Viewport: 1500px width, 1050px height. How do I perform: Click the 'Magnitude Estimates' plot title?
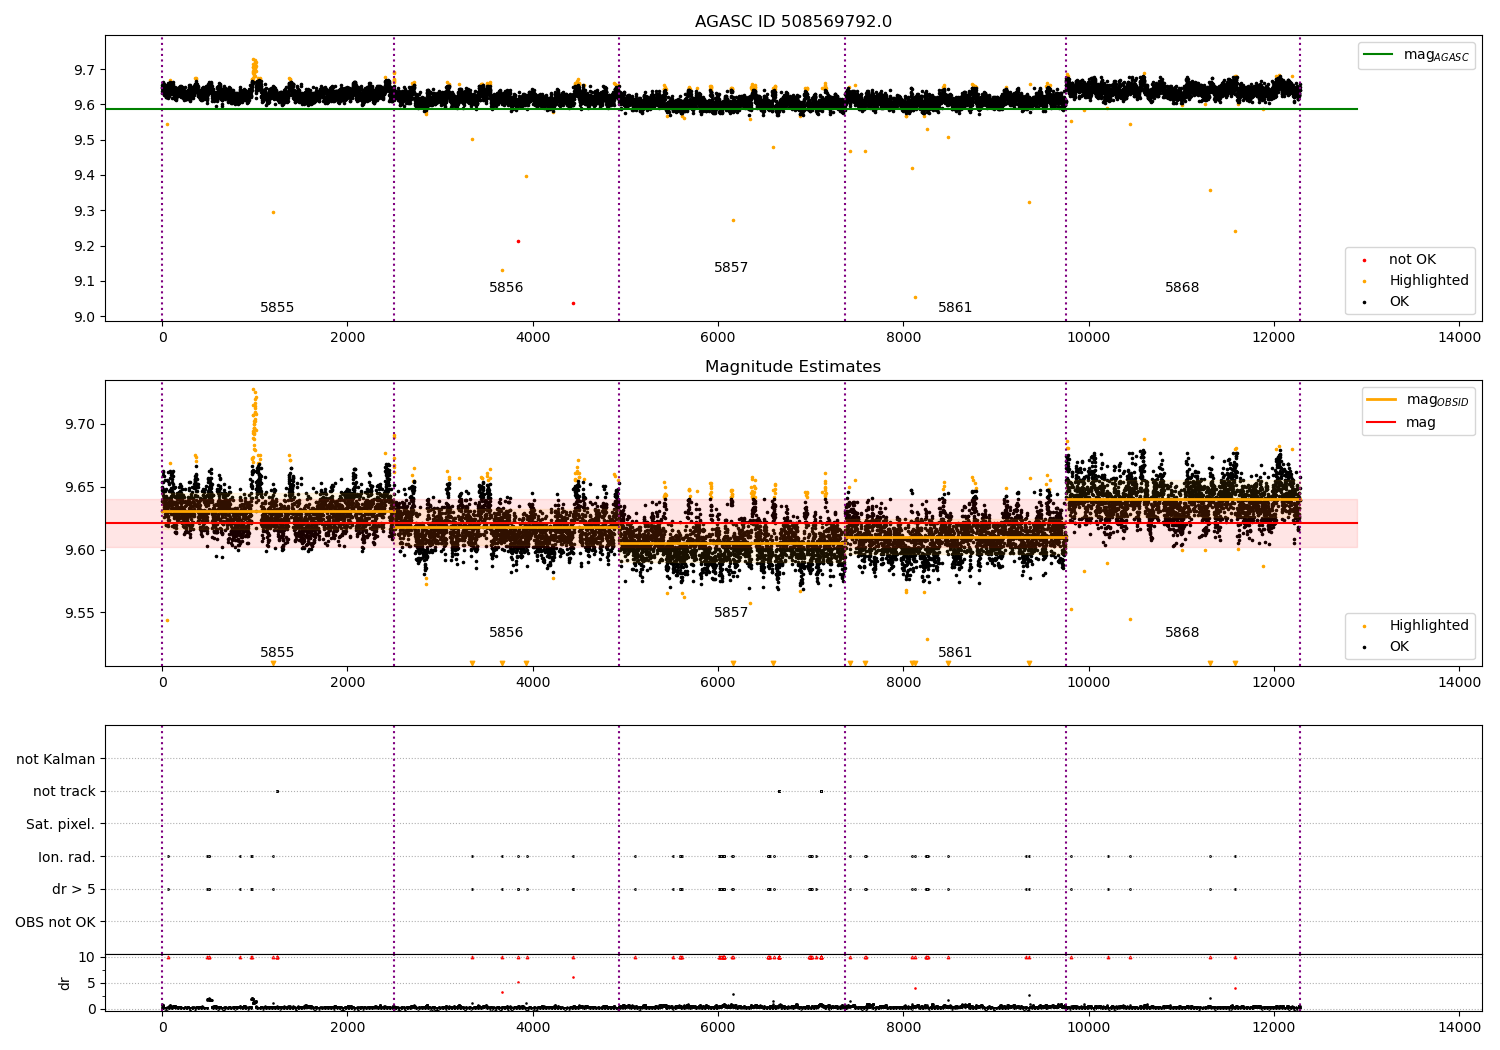click(793, 367)
